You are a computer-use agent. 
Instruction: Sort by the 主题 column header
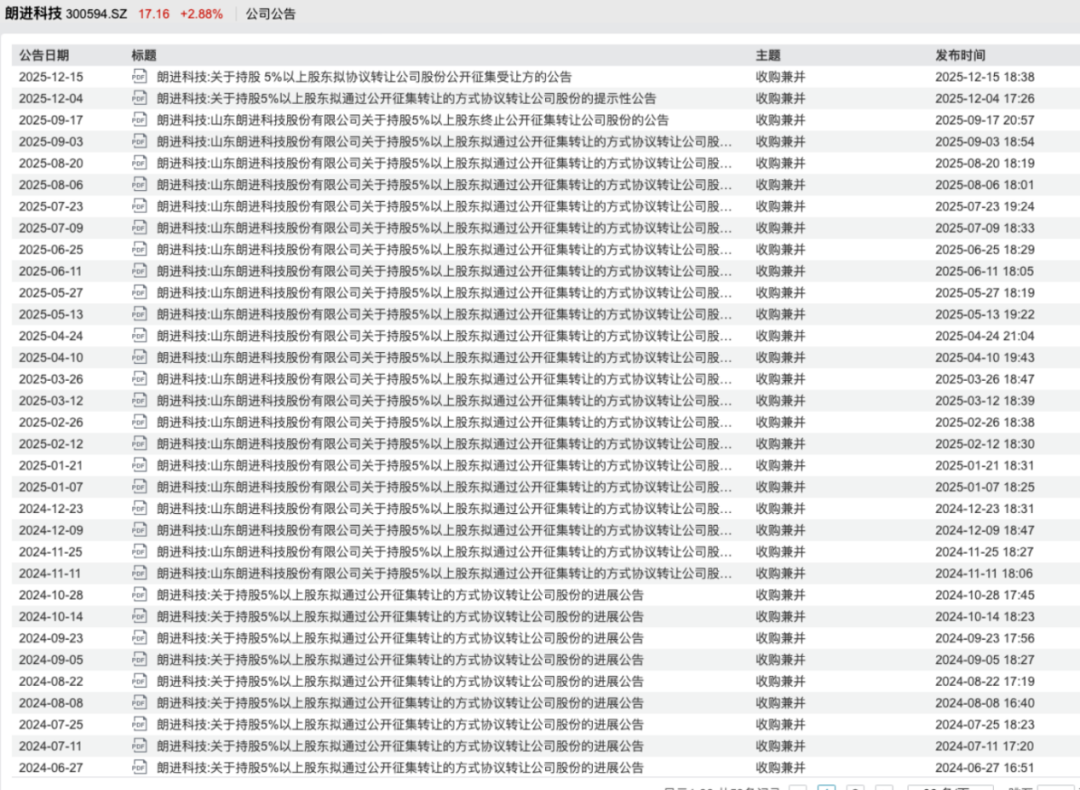click(768, 55)
